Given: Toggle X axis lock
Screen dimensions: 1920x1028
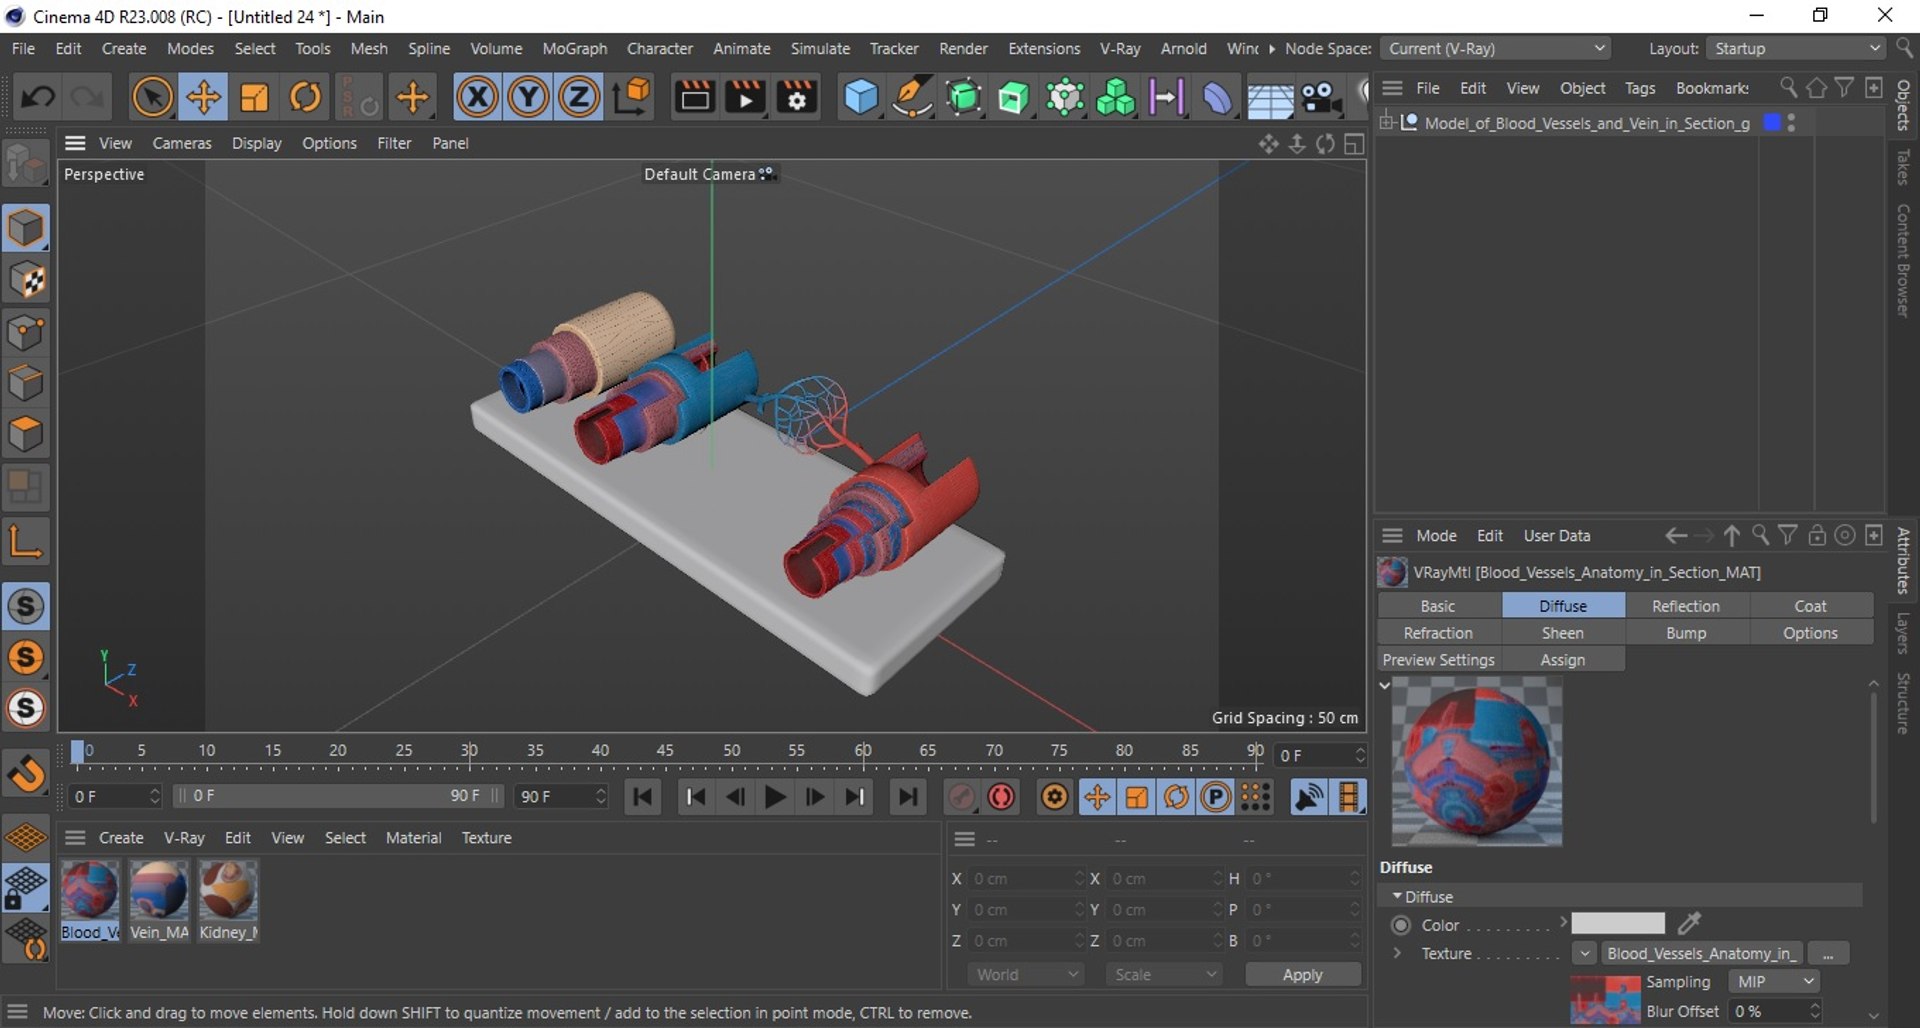Looking at the screenshot, I should pyautogui.click(x=478, y=97).
